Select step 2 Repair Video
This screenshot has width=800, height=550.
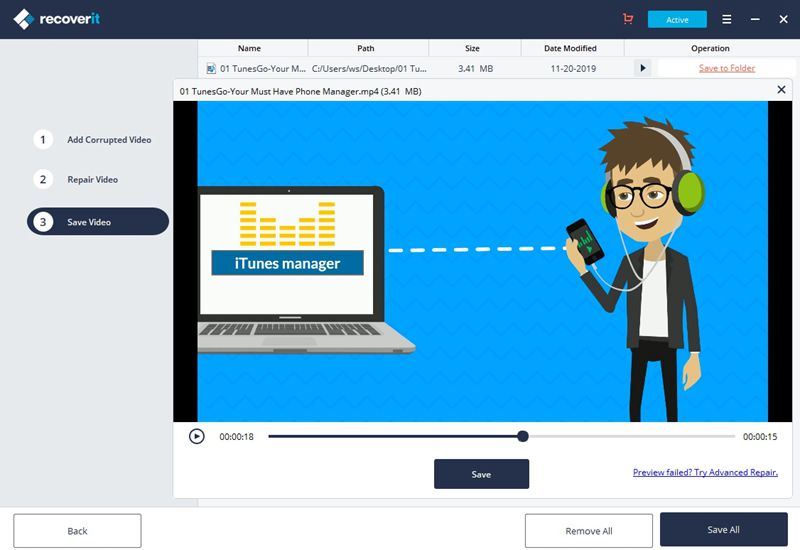coord(77,180)
